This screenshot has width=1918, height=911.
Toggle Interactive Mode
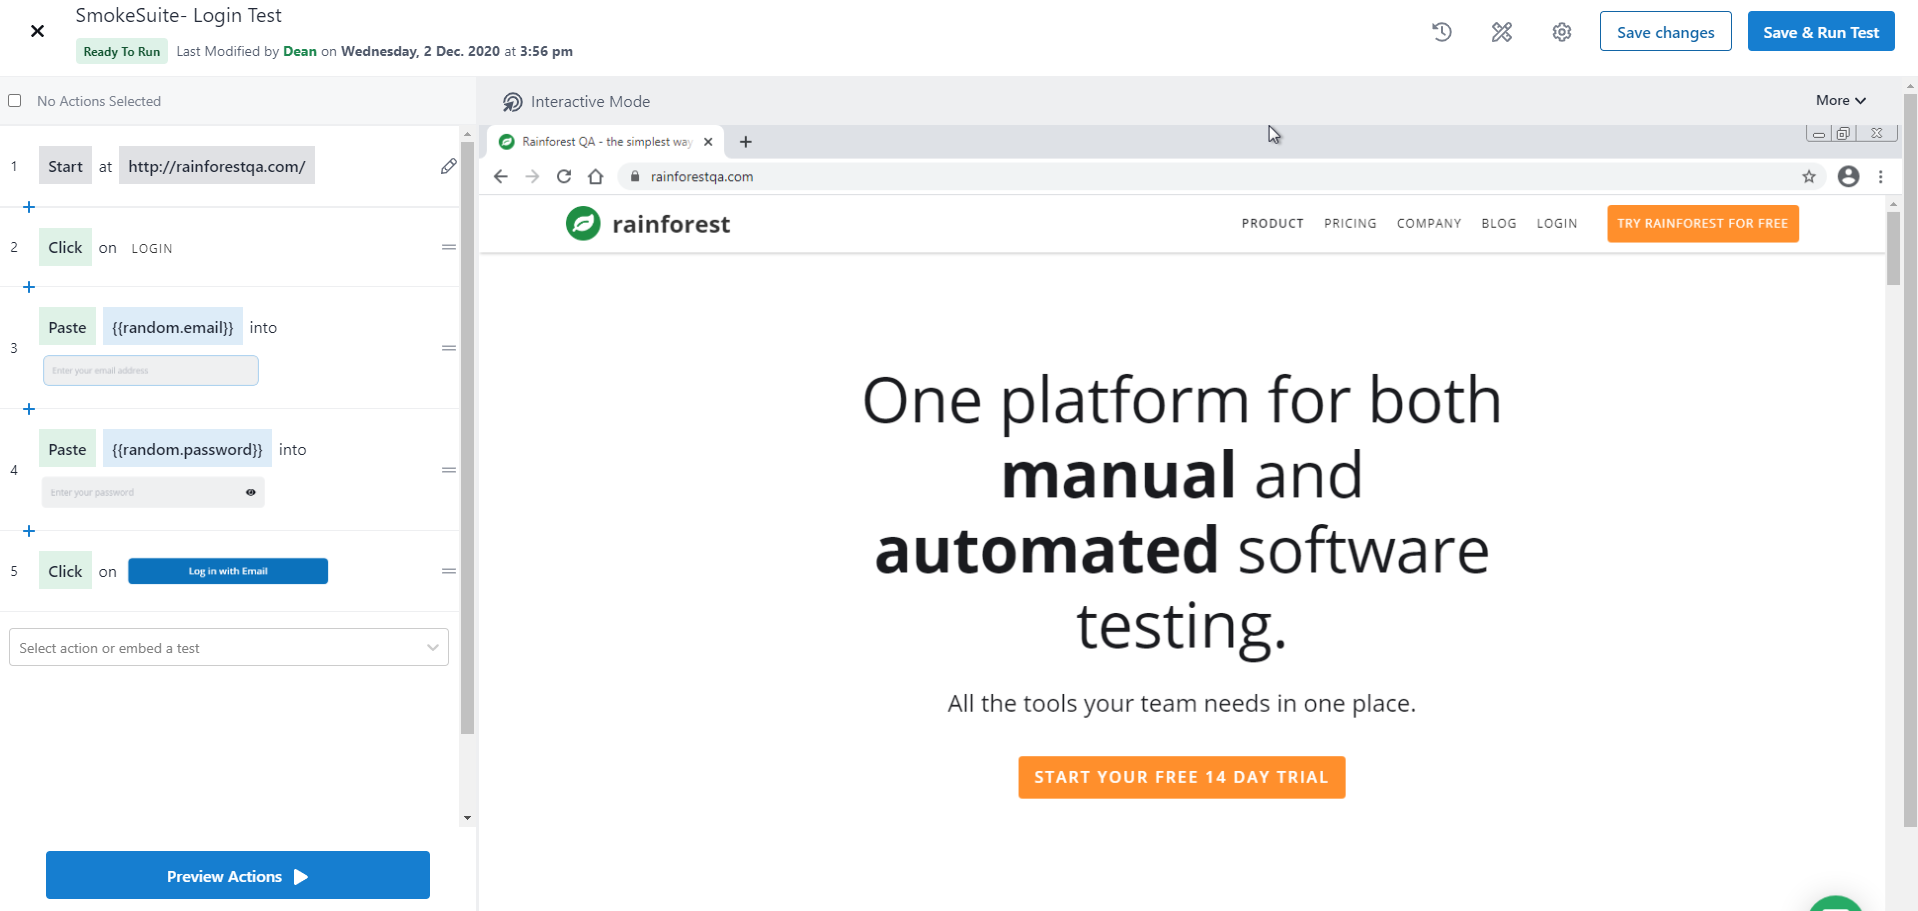576,102
